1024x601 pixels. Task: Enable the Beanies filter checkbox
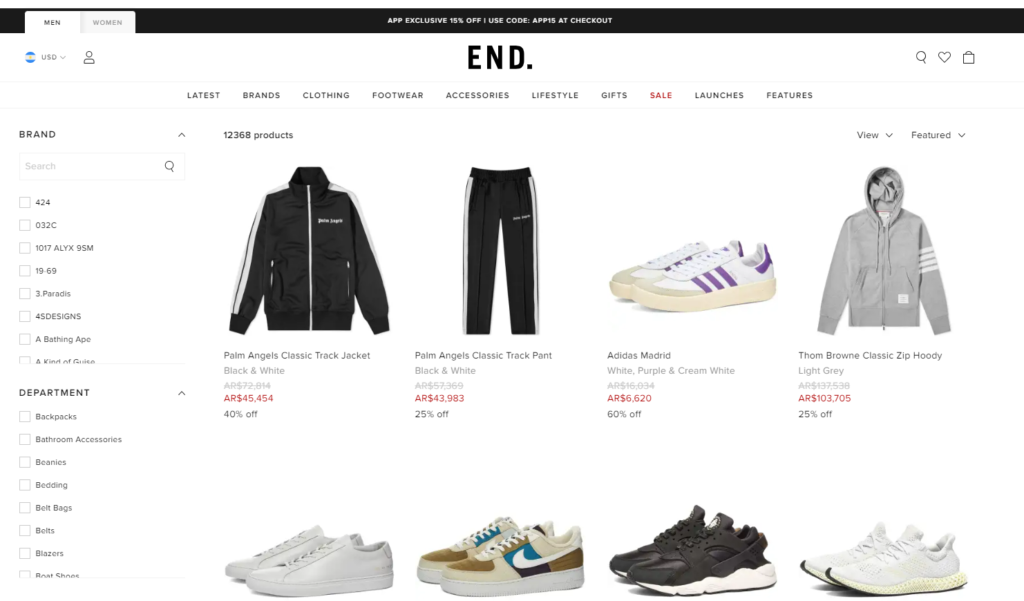(x=25, y=463)
